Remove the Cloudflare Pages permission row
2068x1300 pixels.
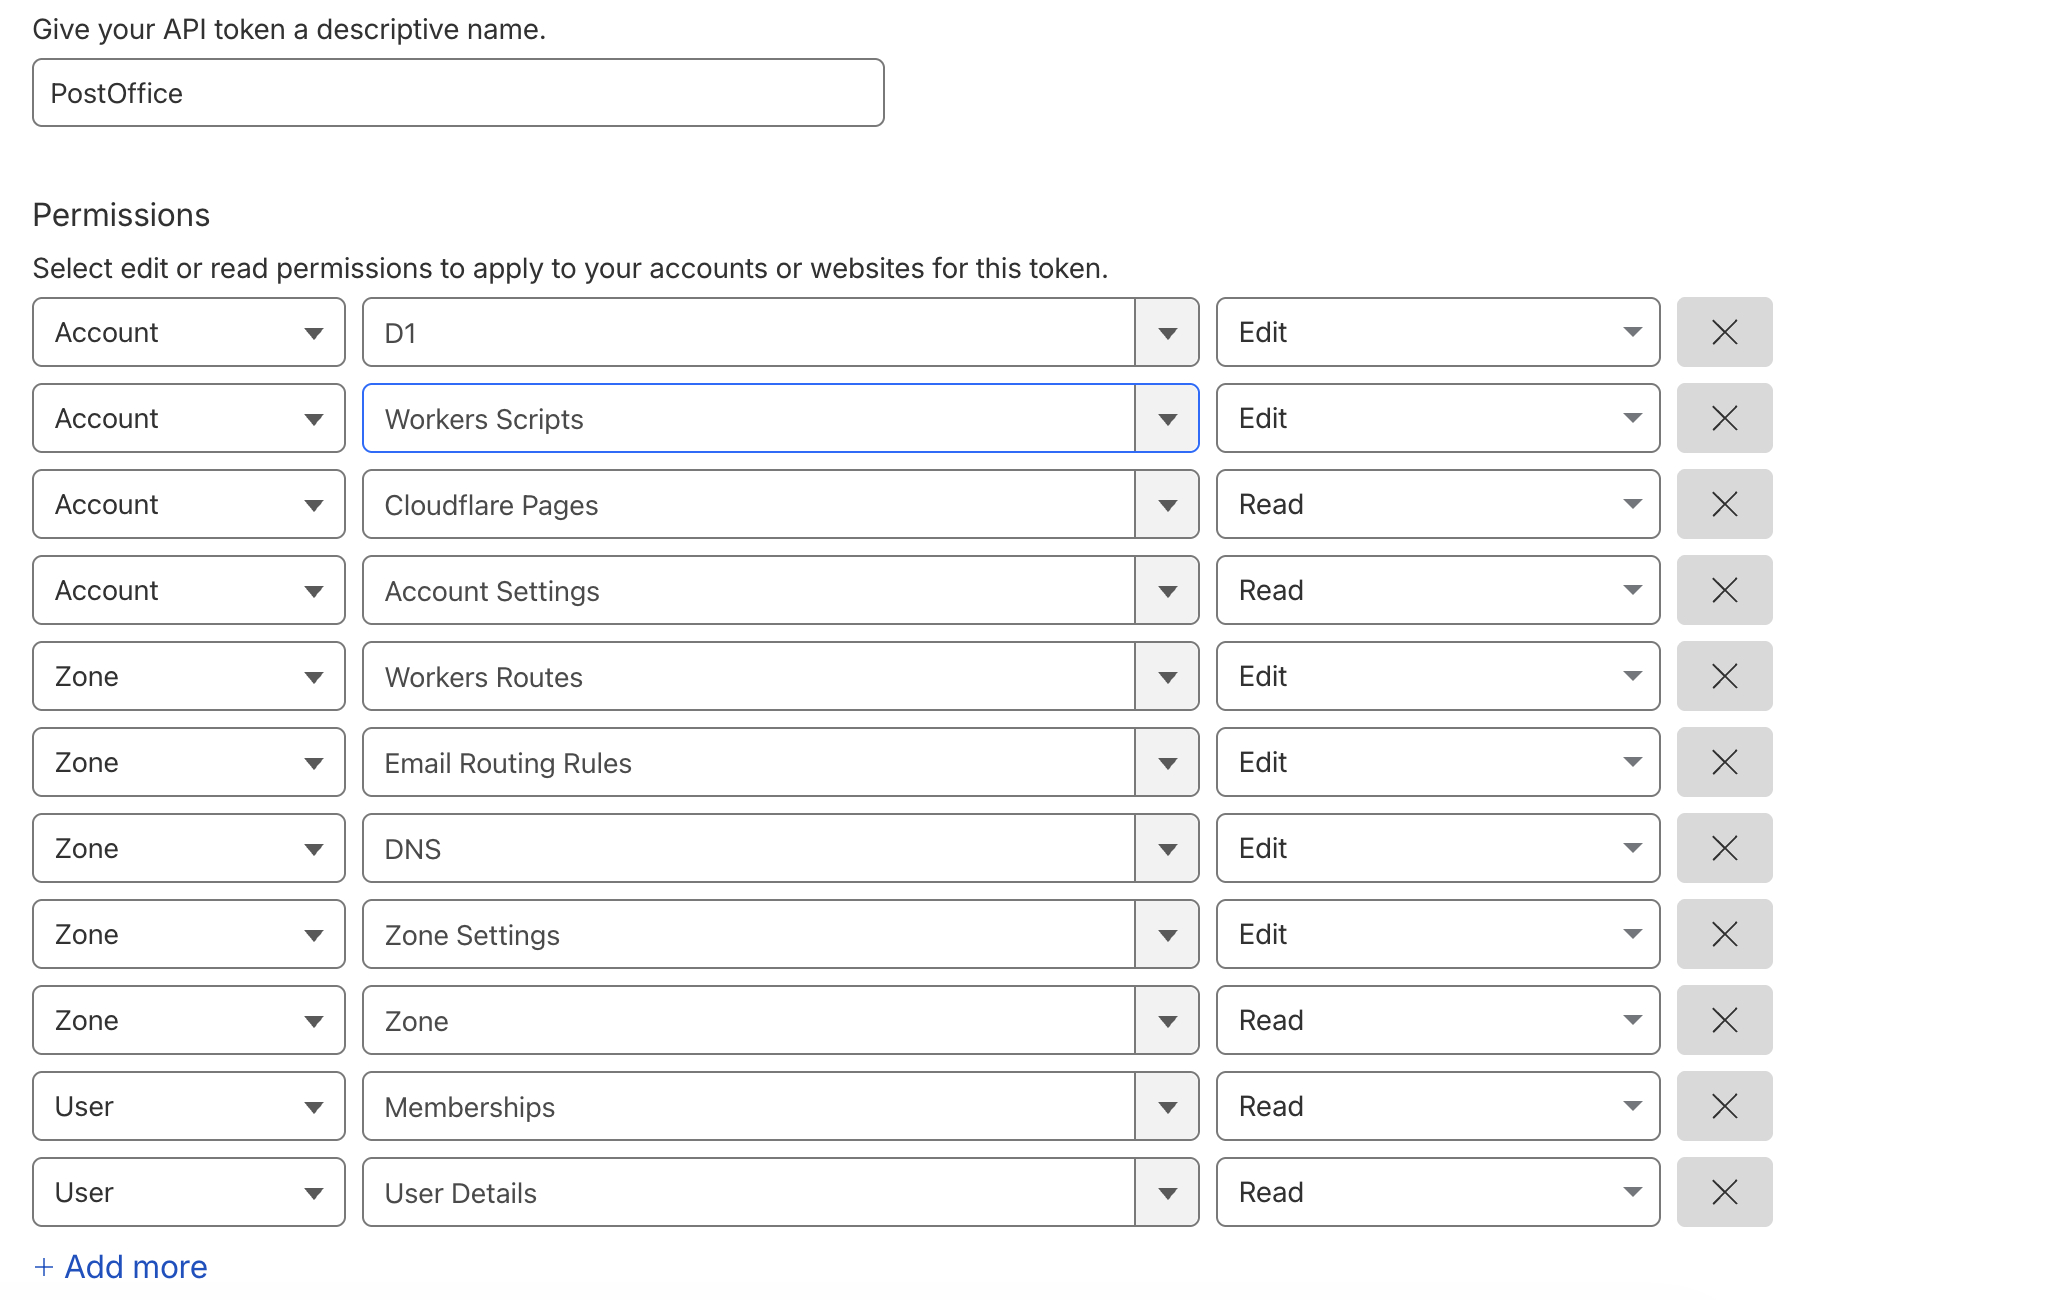pos(1724,504)
